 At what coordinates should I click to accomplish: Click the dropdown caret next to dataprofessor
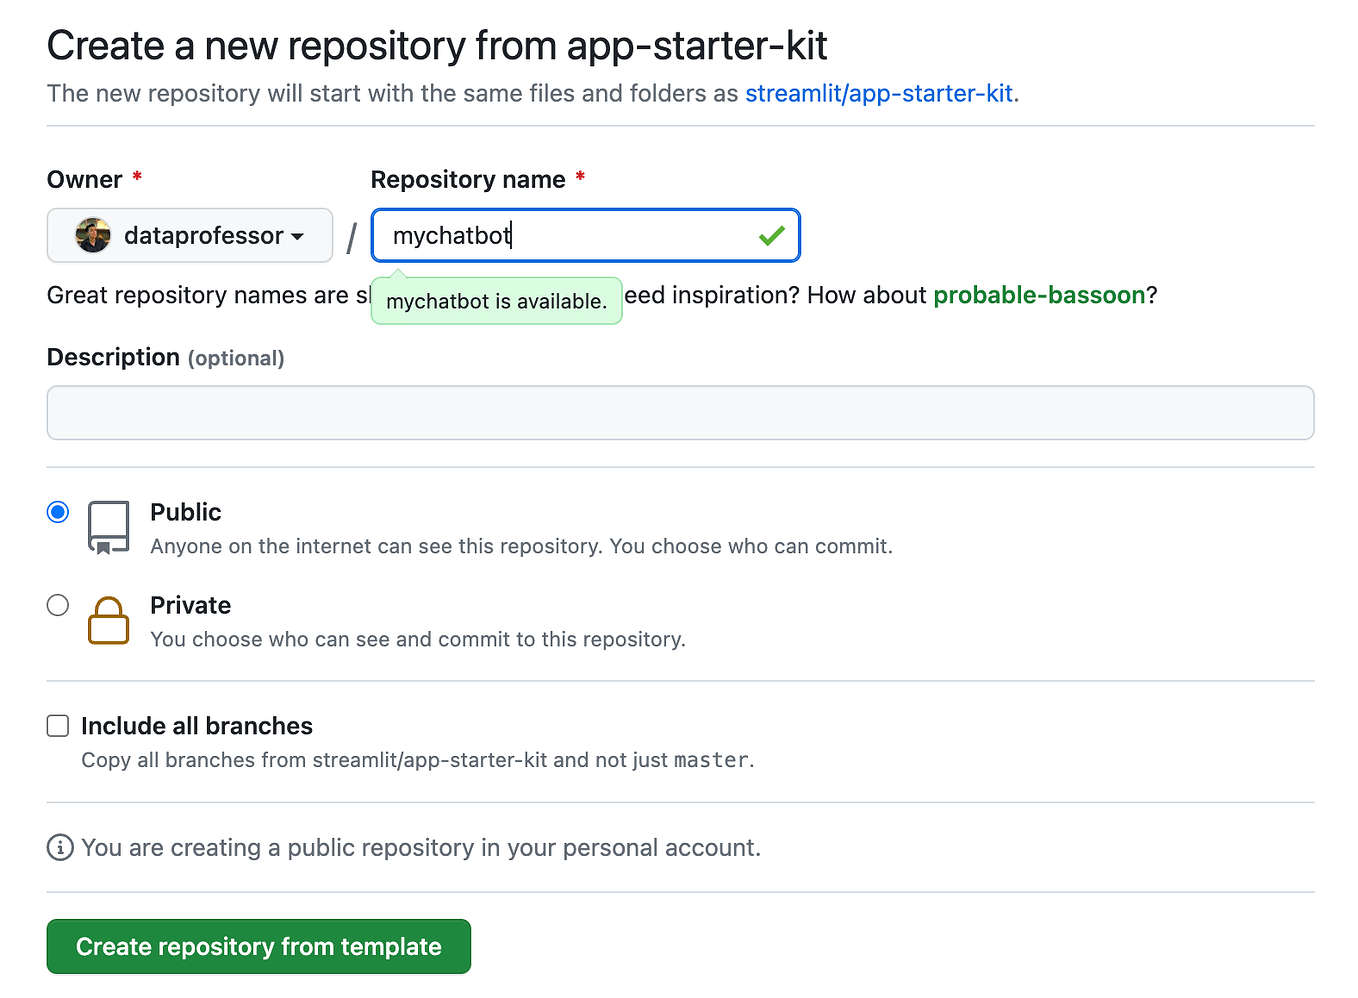click(297, 237)
